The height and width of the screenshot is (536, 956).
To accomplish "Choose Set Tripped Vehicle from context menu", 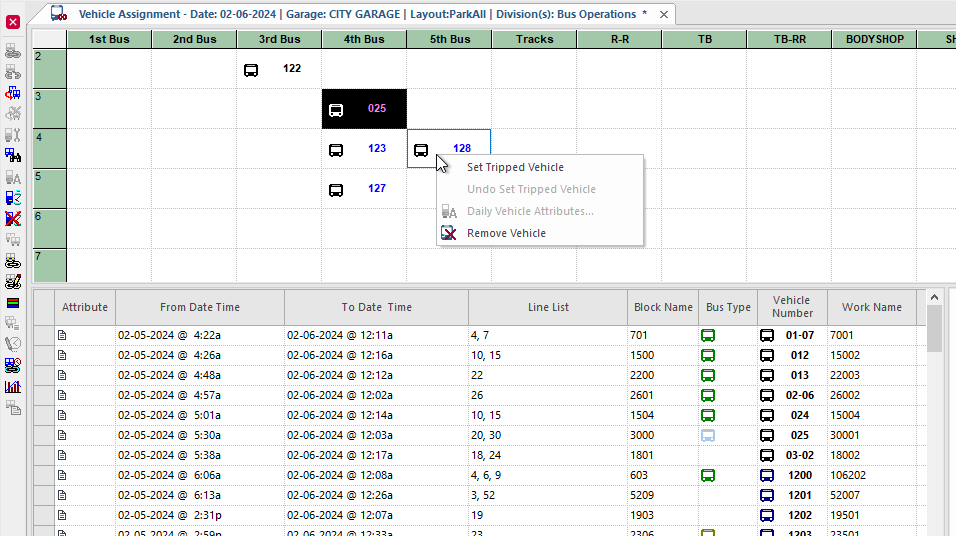I will pyautogui.click(x=515, y=168).
